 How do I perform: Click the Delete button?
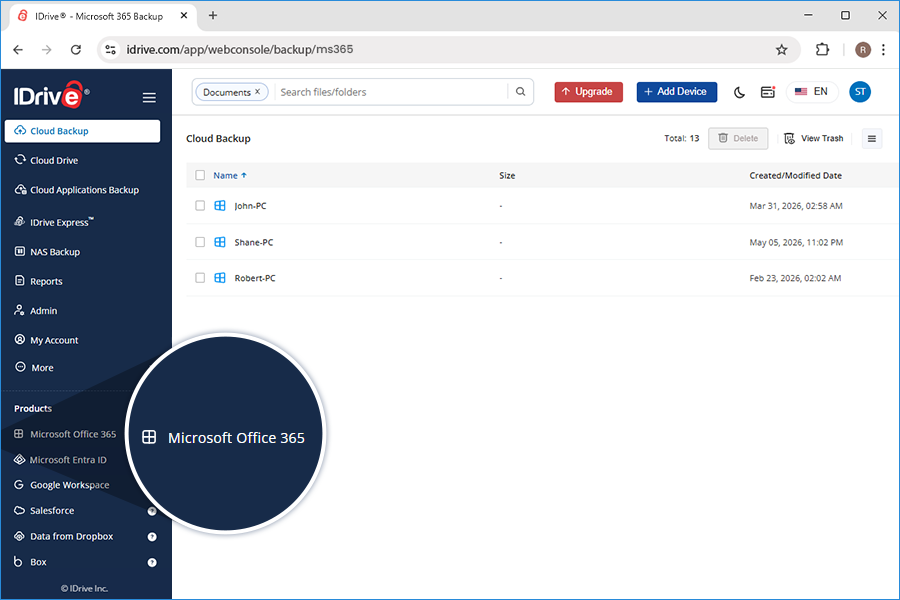pos(738,138)
